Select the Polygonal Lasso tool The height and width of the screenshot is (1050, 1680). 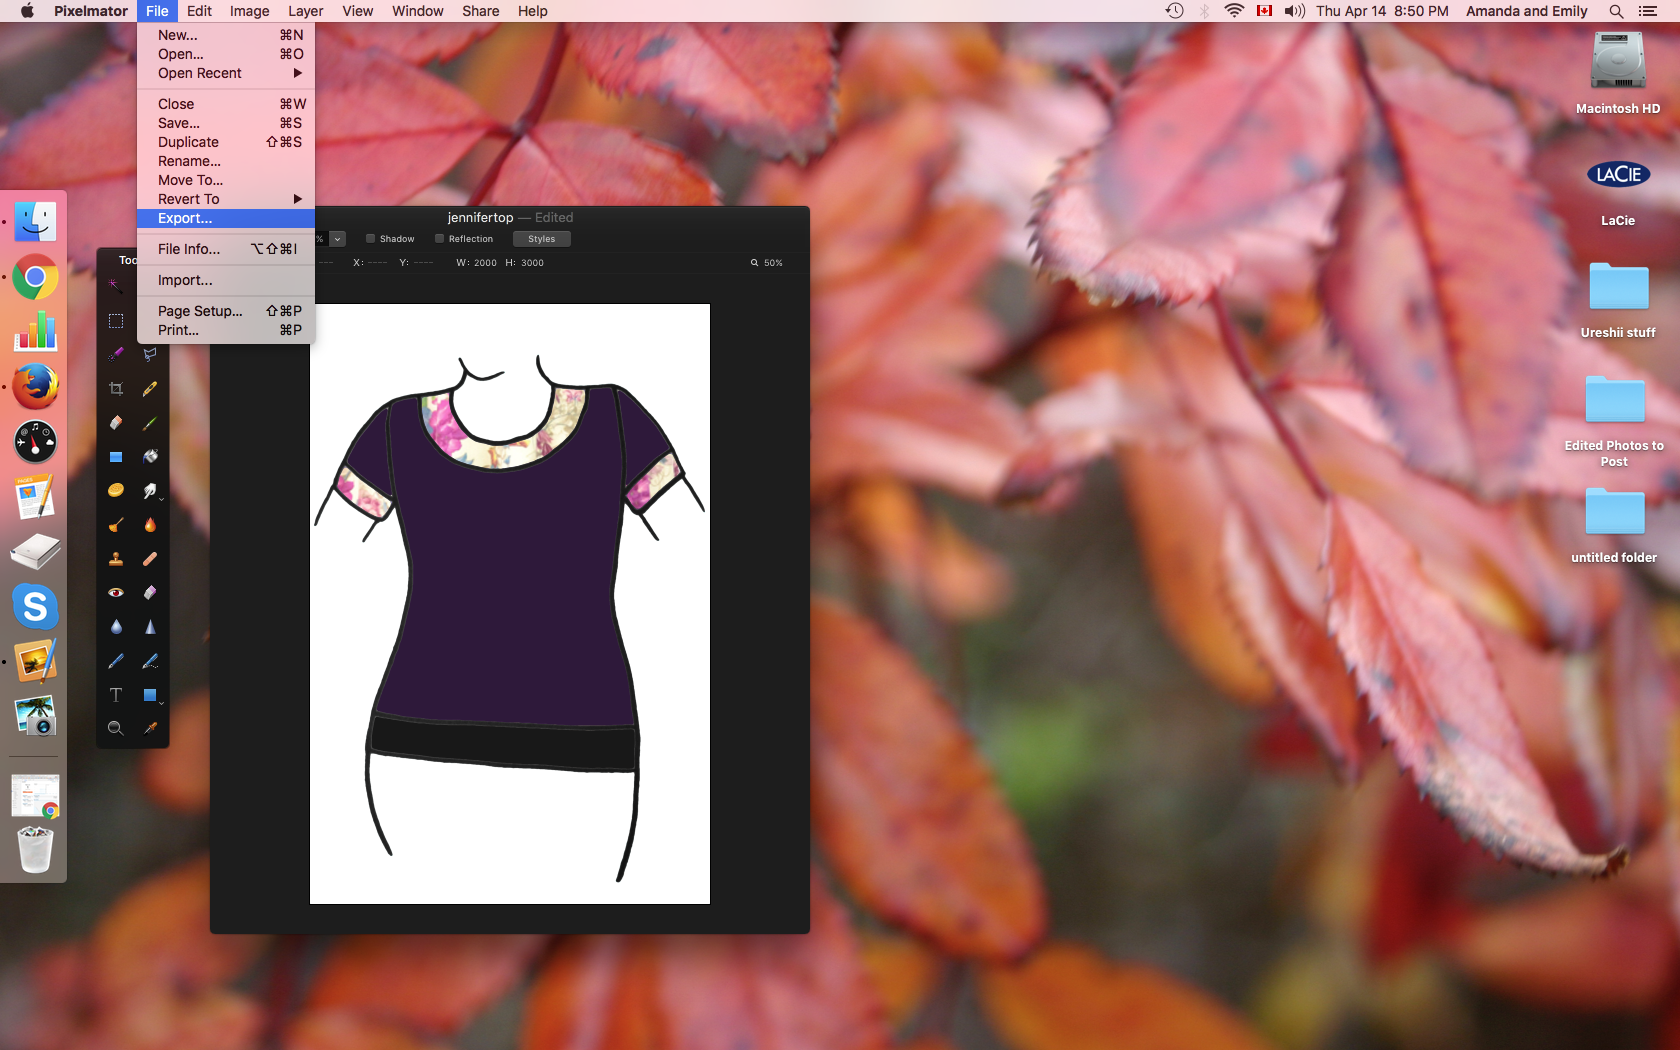[x=150, y=354]
